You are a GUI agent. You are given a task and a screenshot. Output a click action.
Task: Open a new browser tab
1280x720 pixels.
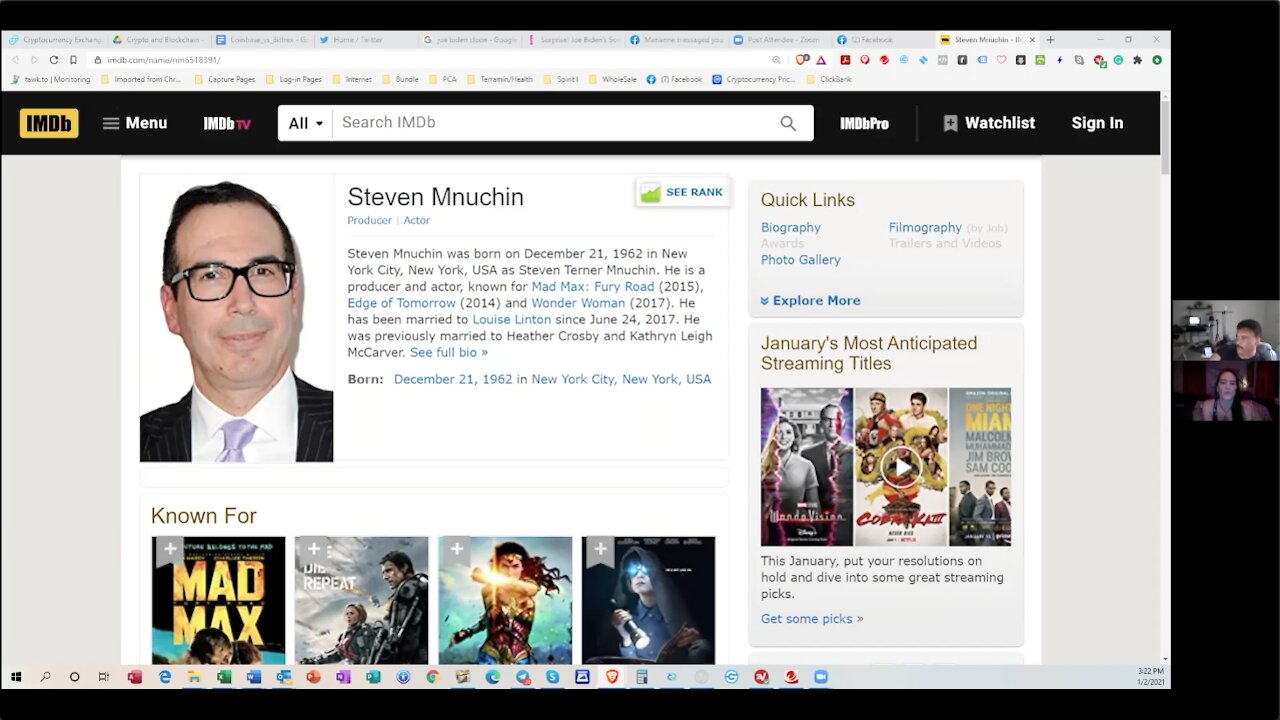pos(1050,40)
